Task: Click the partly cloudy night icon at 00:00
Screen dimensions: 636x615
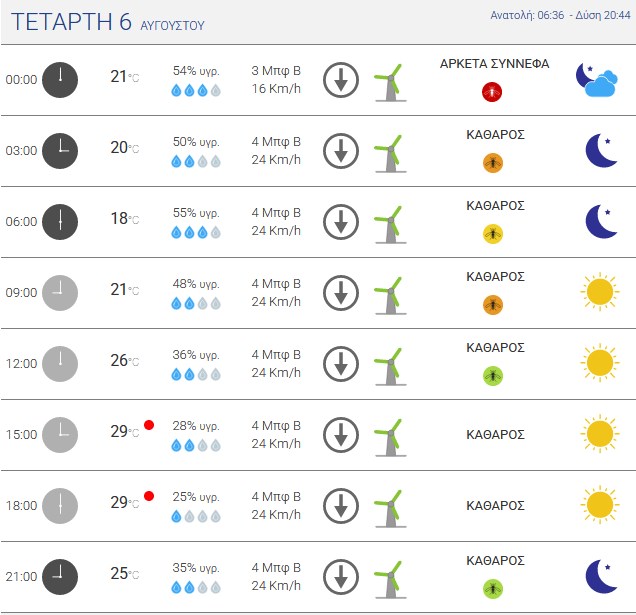Action: pos(596,80)
